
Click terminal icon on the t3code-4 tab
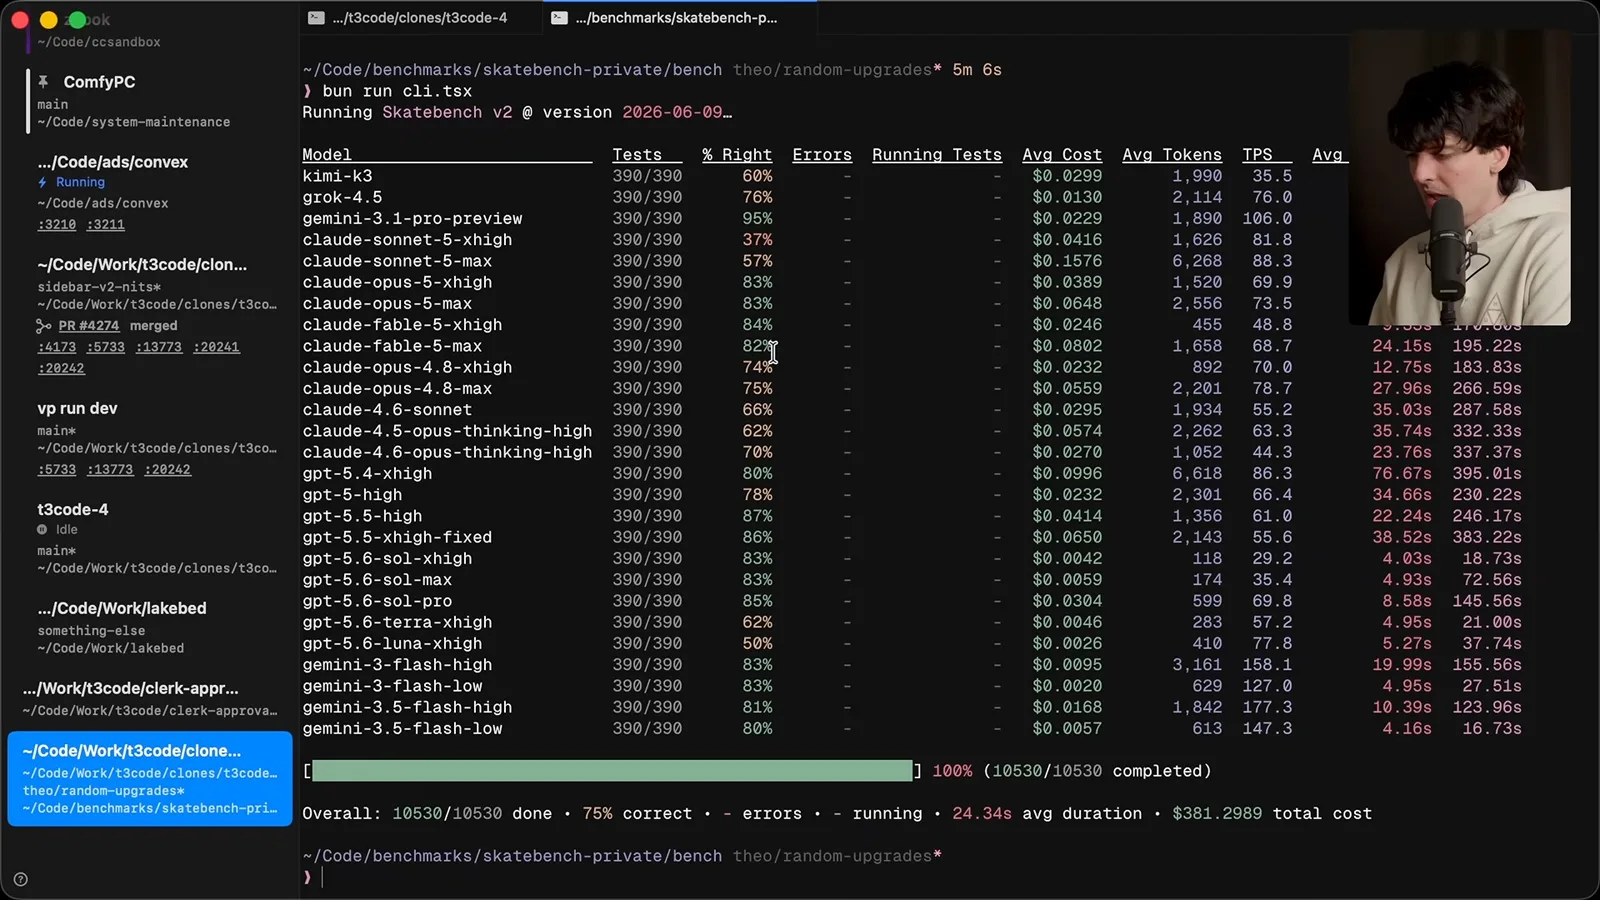pos(316,18)
